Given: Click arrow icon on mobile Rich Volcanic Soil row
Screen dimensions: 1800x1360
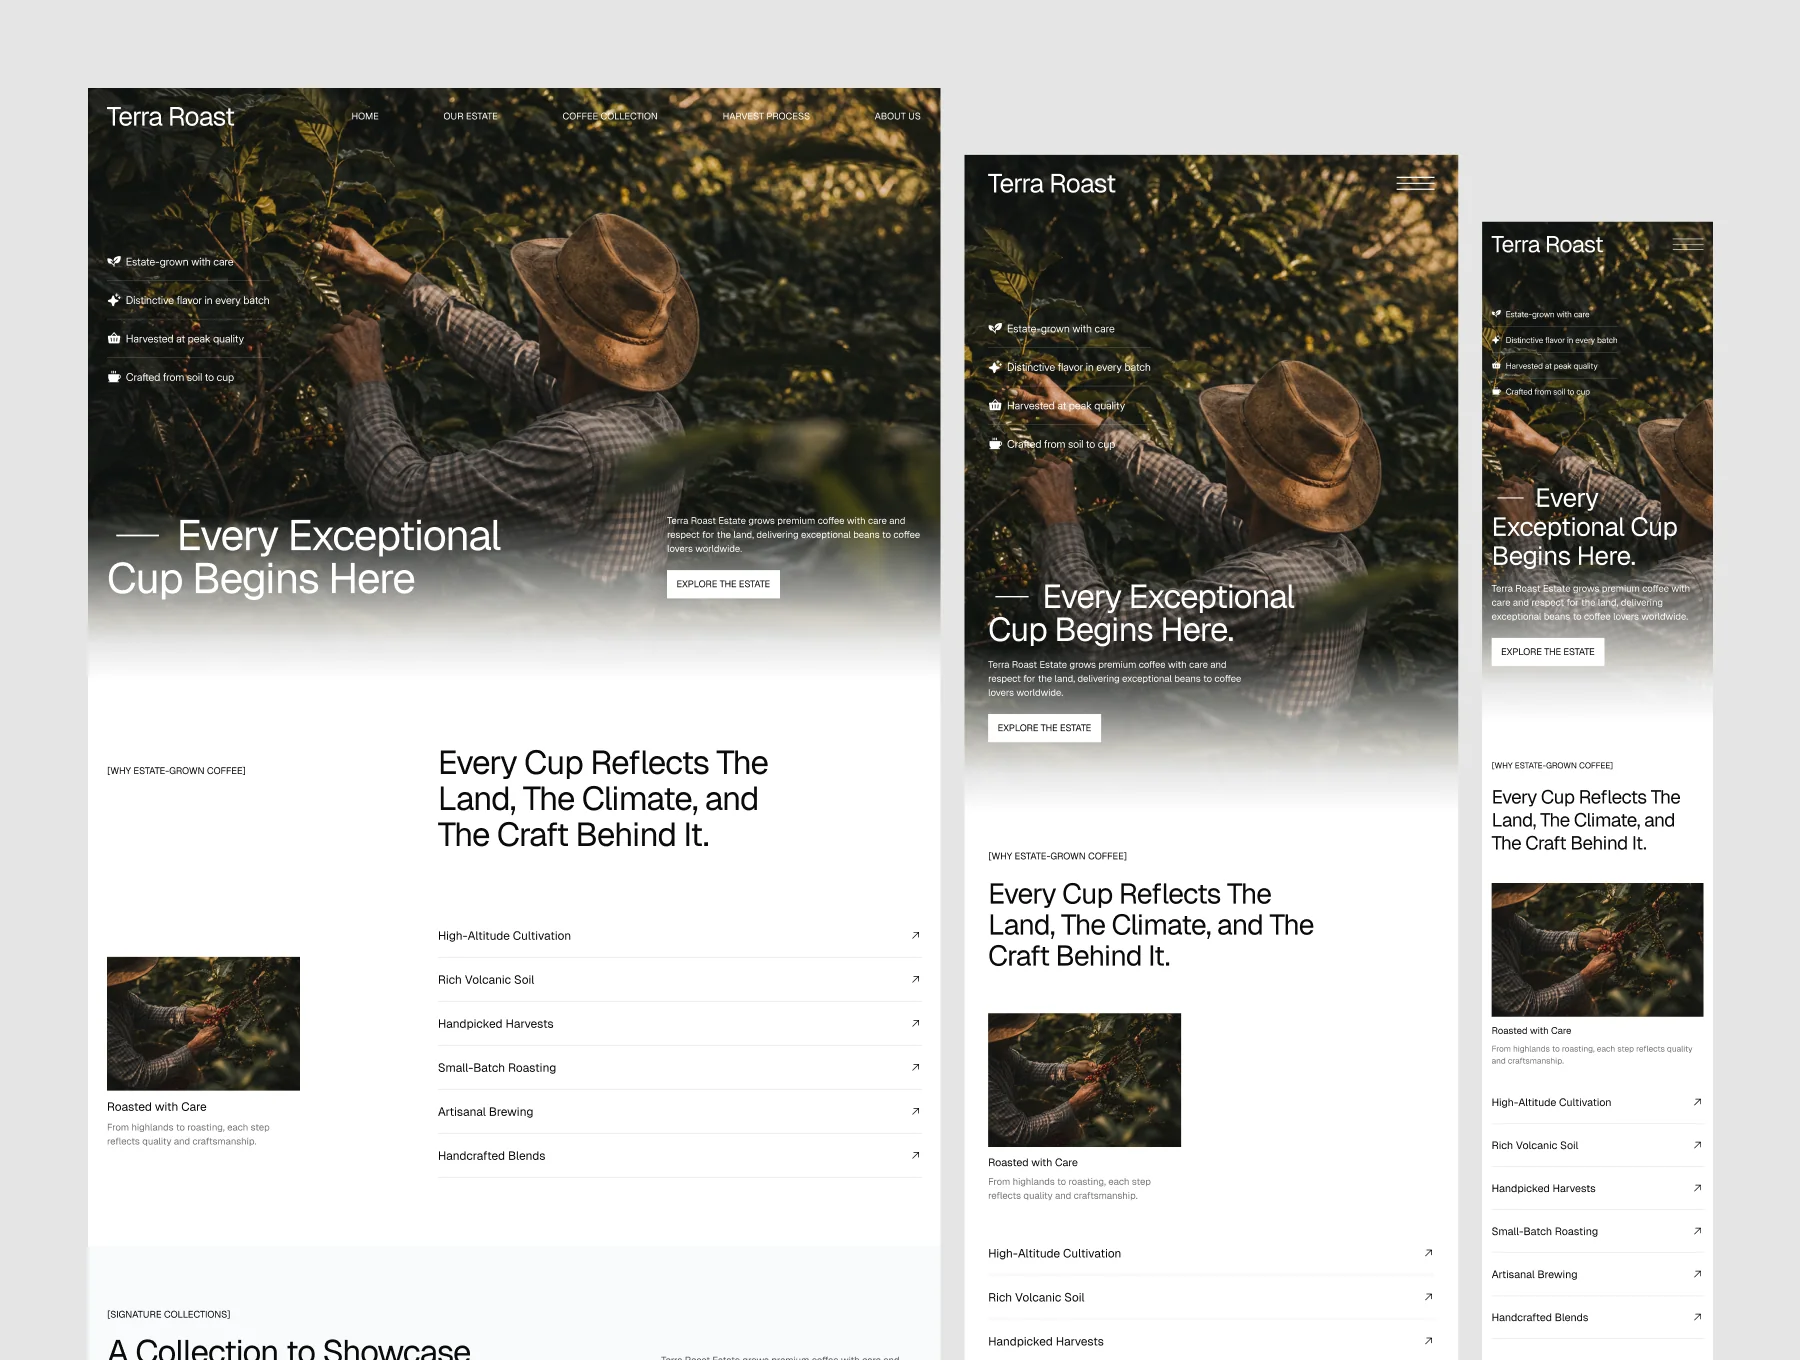Looking at the screenshot, I should (x=1697, y=1145).
